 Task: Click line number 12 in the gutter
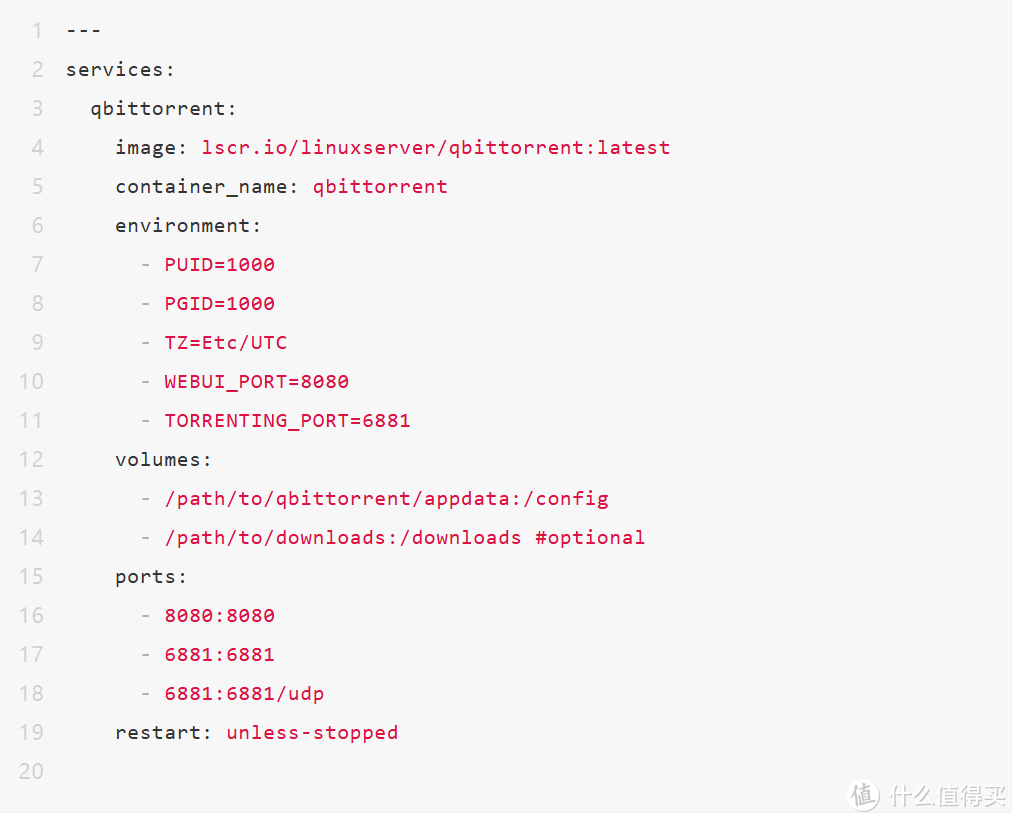[x=32, y=460]
